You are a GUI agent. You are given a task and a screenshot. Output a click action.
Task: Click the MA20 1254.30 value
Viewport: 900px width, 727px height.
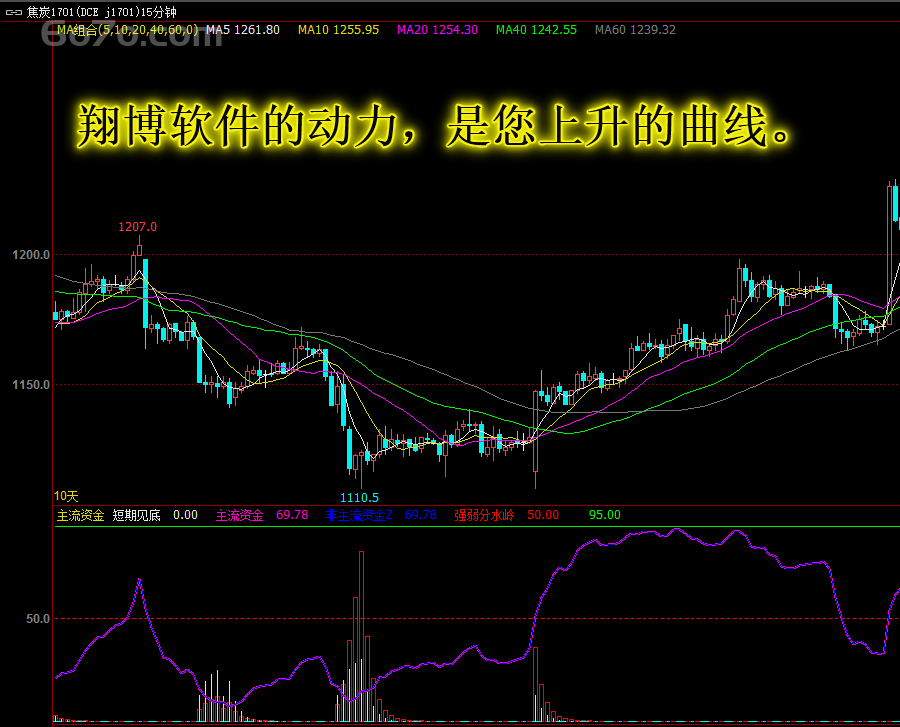point(437,30)
